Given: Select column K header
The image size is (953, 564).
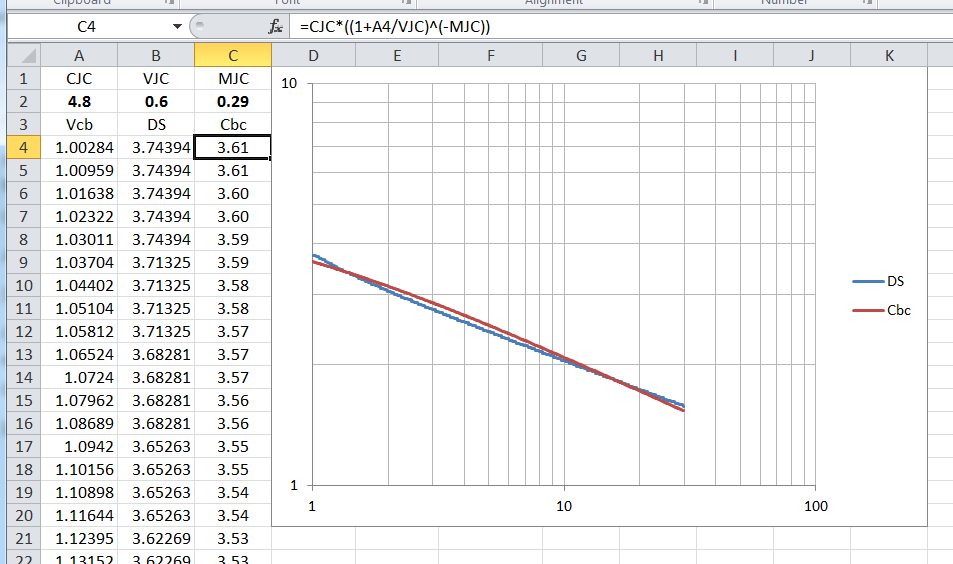Looking at the screenshot, I should [x=889, y=56].
